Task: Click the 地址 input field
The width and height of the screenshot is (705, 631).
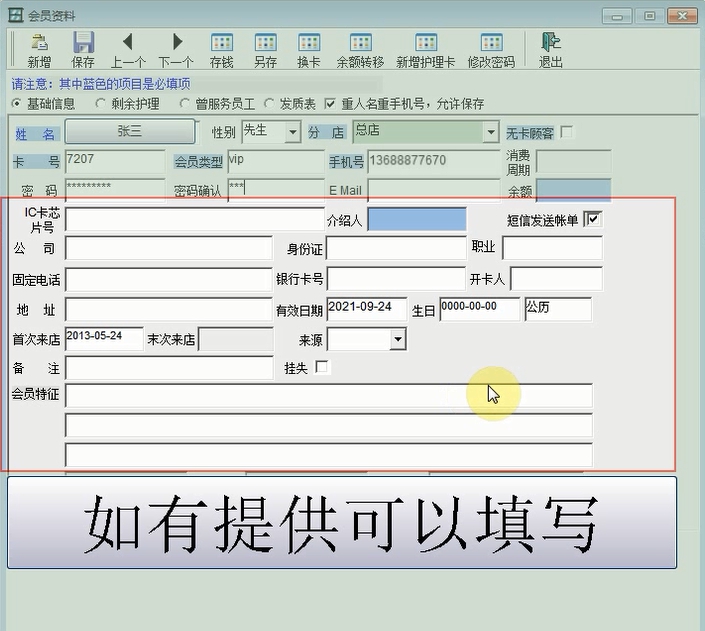Action: pyautogui.click(x=169, y=309)
